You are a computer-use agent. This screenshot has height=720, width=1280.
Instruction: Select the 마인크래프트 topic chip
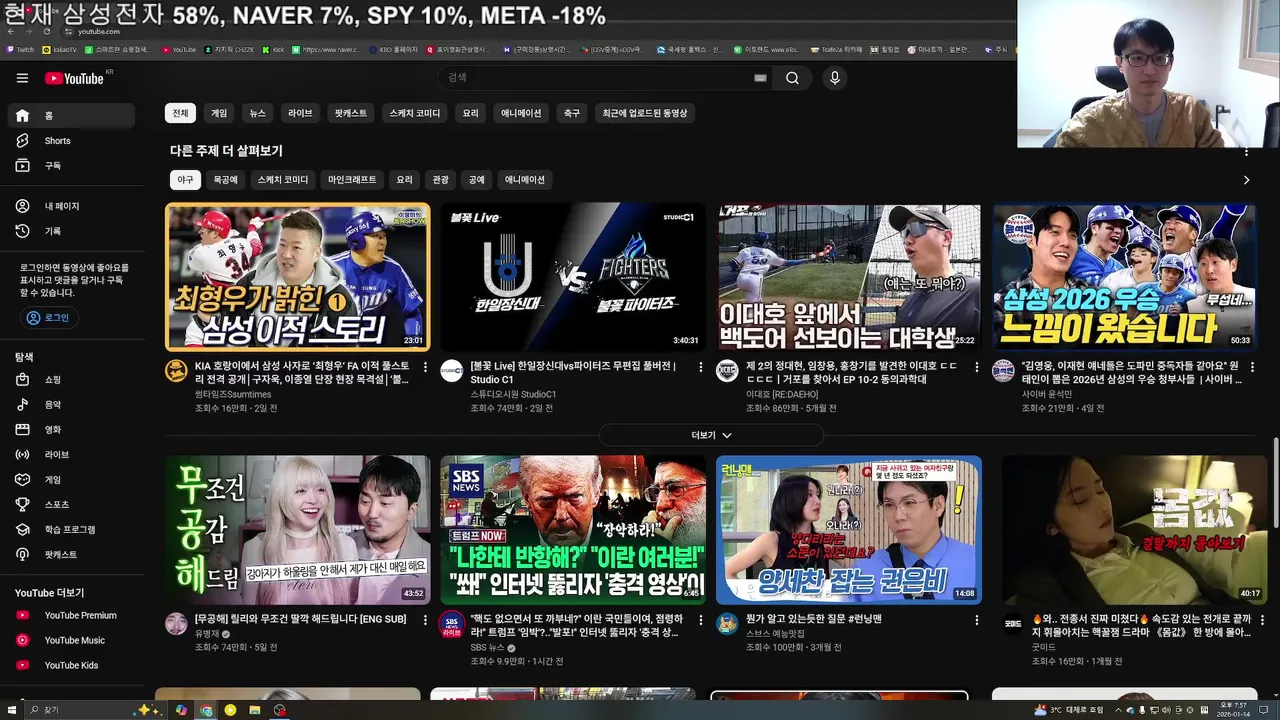[352, 180]
